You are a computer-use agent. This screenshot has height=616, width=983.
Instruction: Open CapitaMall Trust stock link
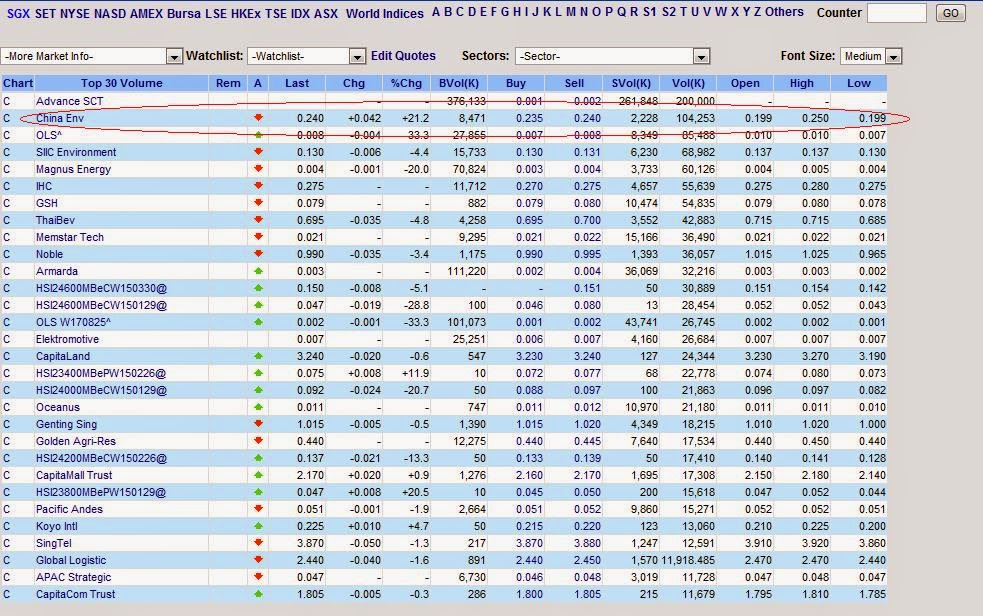(74, 475)
